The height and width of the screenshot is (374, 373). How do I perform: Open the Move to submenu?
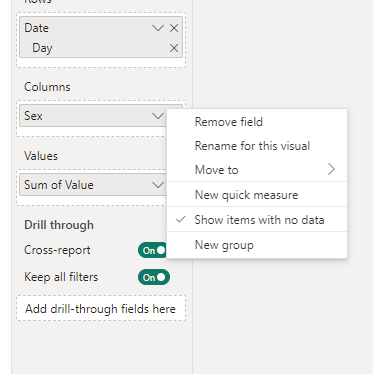pos(257,170)
